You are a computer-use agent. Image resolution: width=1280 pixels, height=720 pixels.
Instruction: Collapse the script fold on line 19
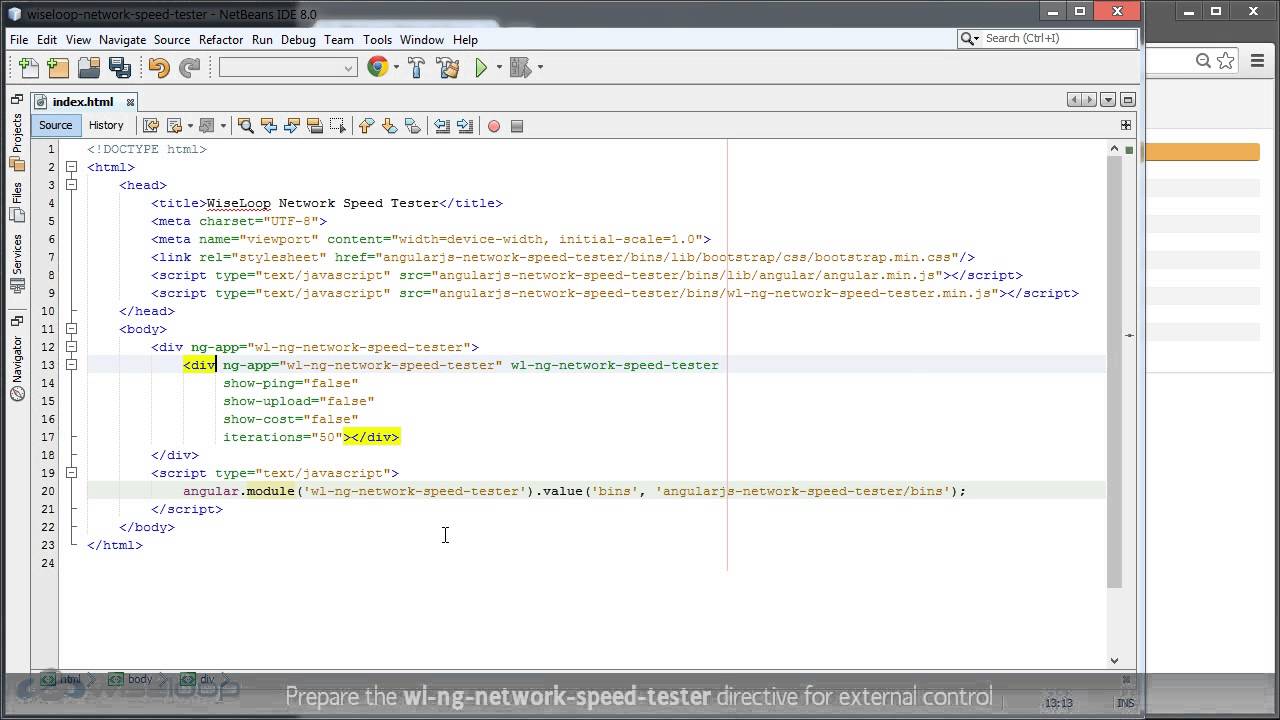pyautogui.click(x=71, y=473)
